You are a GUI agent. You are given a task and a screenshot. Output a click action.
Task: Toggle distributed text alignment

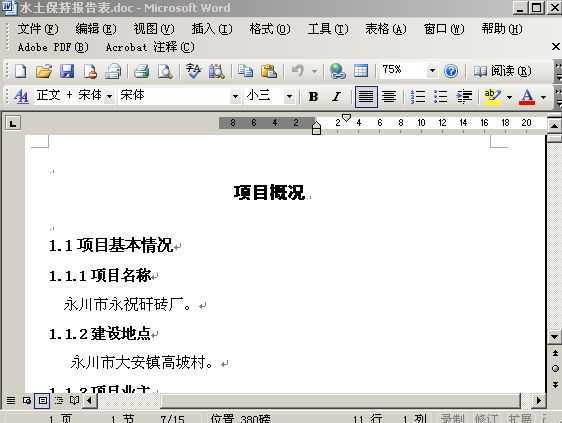coord(389,96)
